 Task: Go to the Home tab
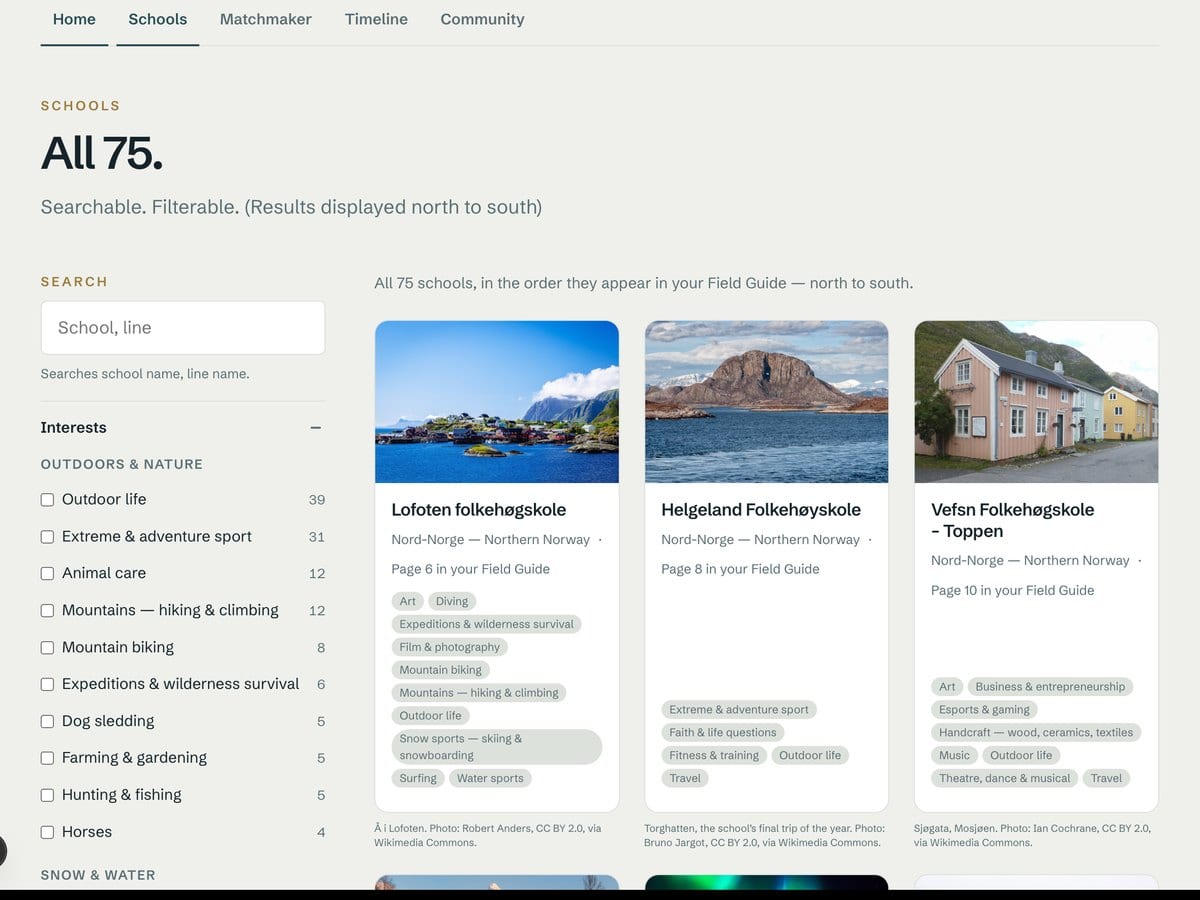coord(74,19)
